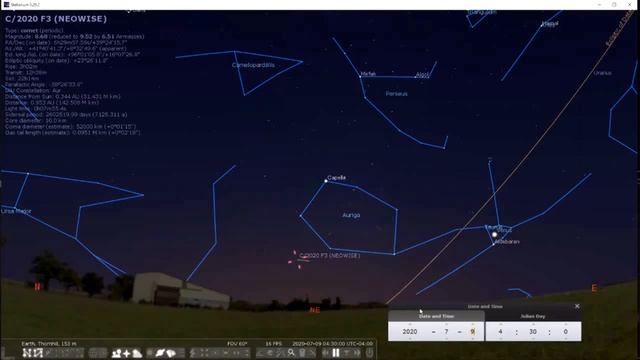Click the Camelopardalis constellation label
The image size is (640, 360).
pos(253,65)
